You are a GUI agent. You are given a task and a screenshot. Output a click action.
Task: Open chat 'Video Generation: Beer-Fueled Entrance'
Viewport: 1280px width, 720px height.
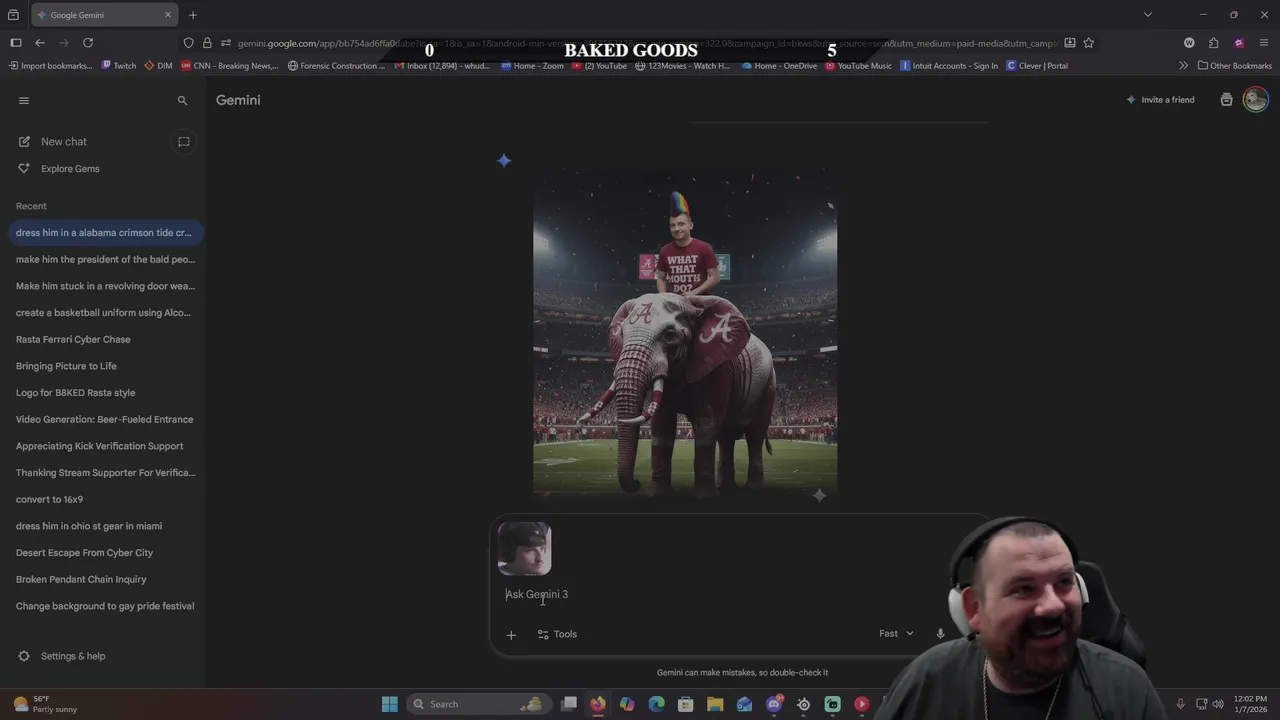coord(104,419)
